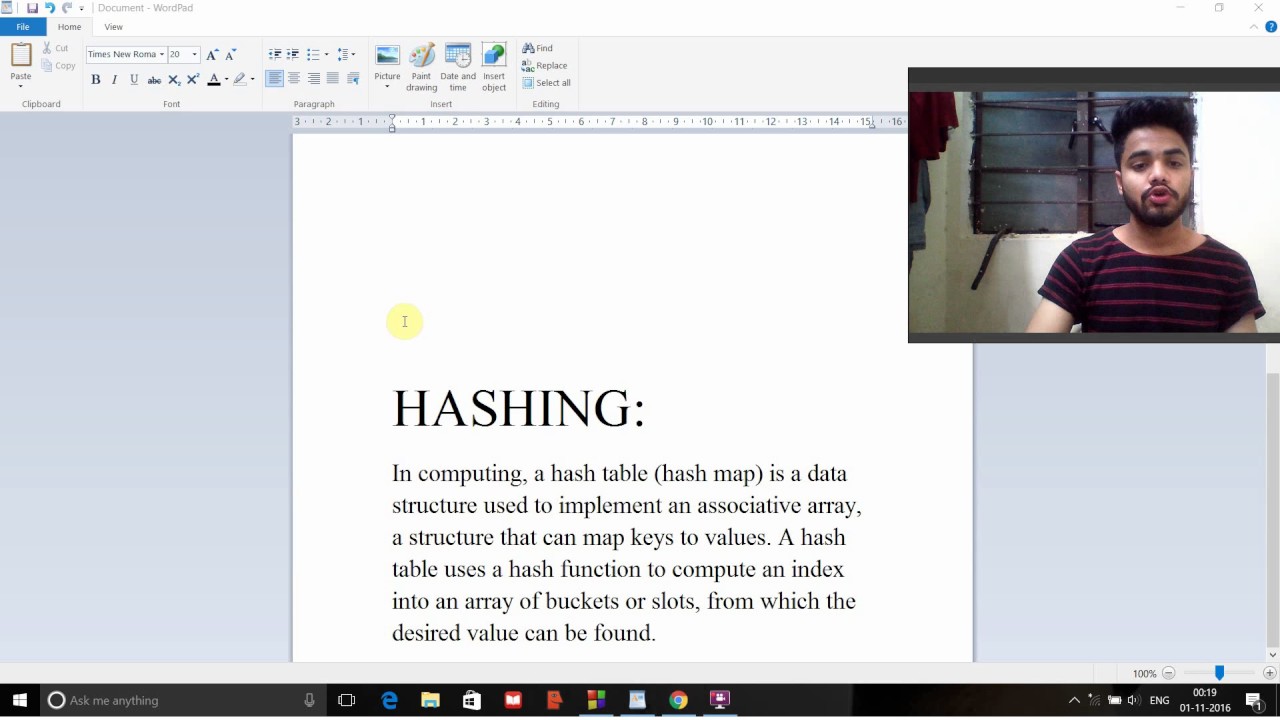Toggle italic formatting
Screen dimensions: 1280x720
115,79
